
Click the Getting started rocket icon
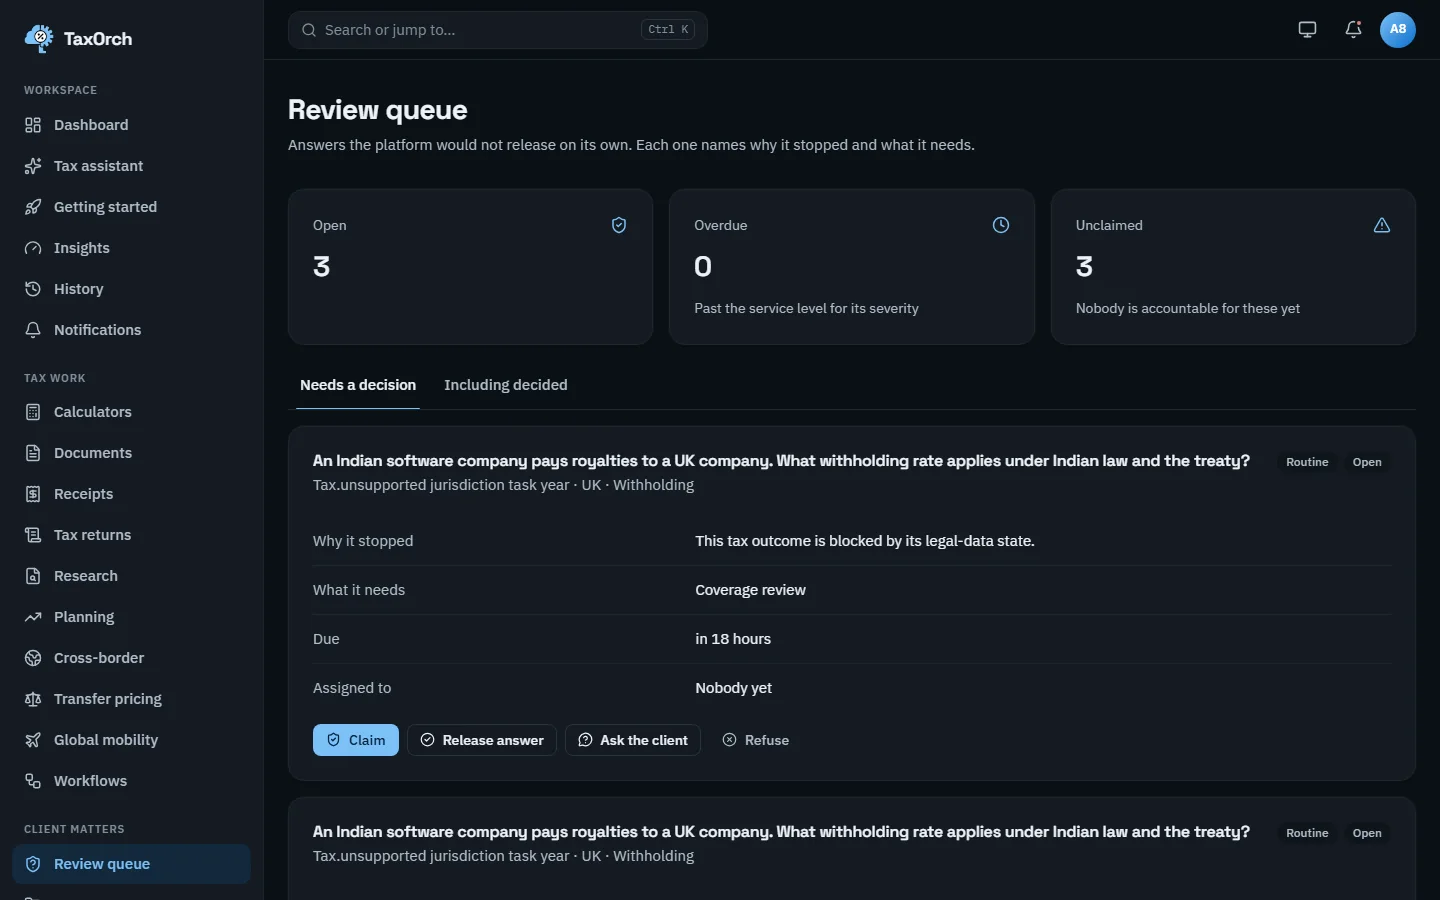click(x=33, y=207)
